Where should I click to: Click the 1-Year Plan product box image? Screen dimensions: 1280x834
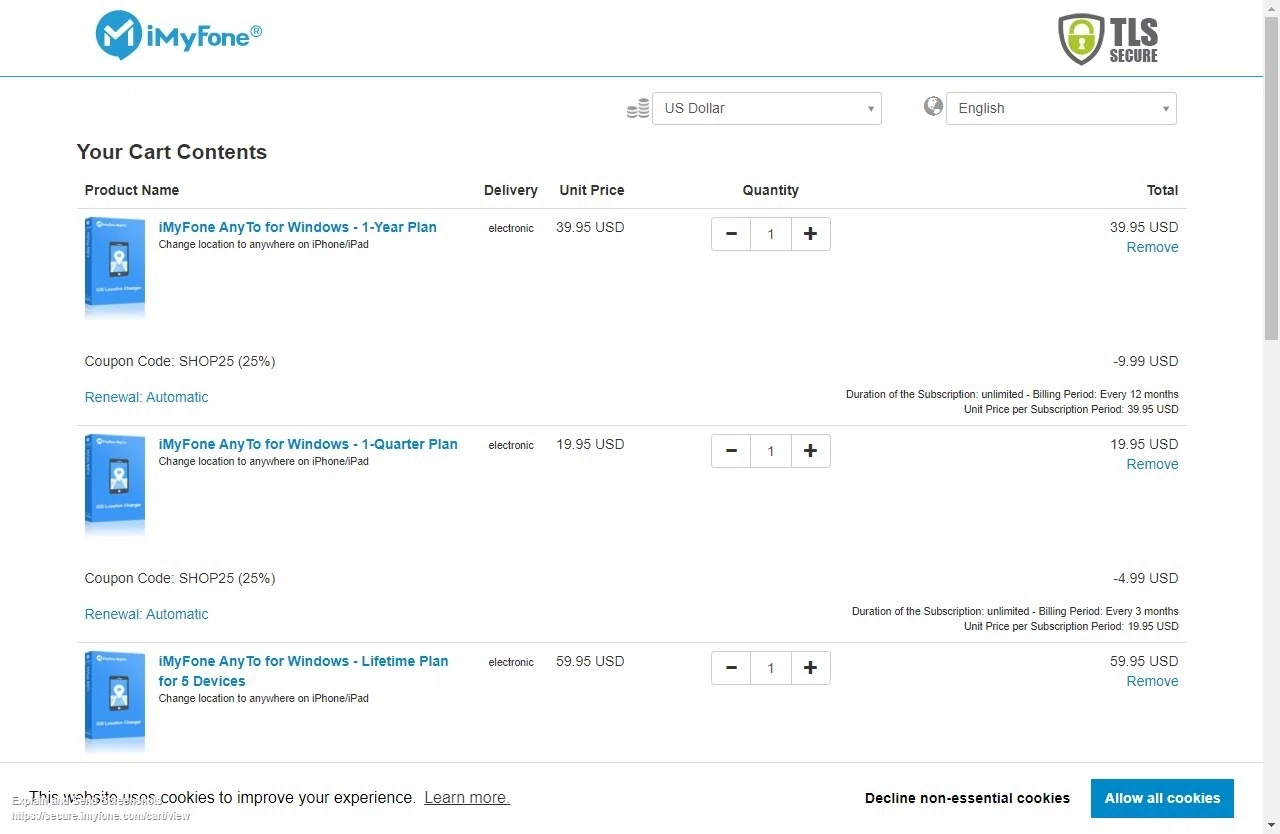point(115,267)
